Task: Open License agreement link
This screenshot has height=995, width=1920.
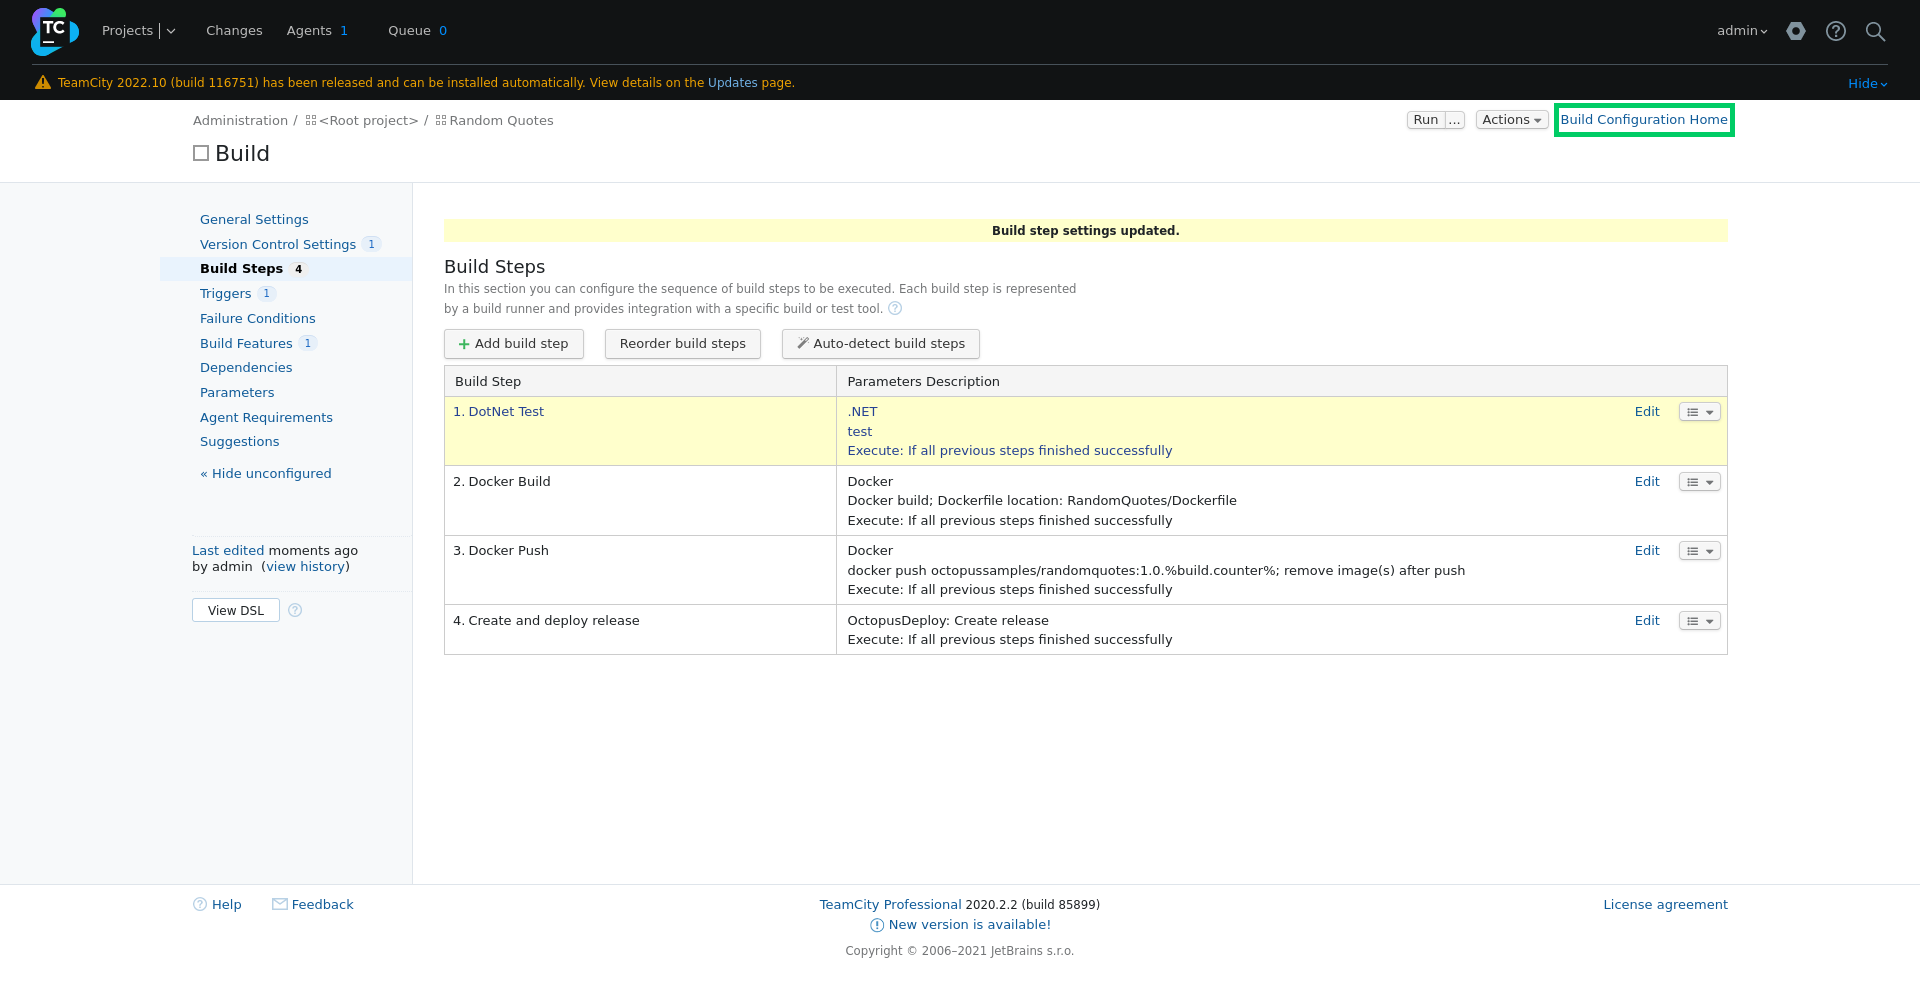Action: (x=1665, y=905)
